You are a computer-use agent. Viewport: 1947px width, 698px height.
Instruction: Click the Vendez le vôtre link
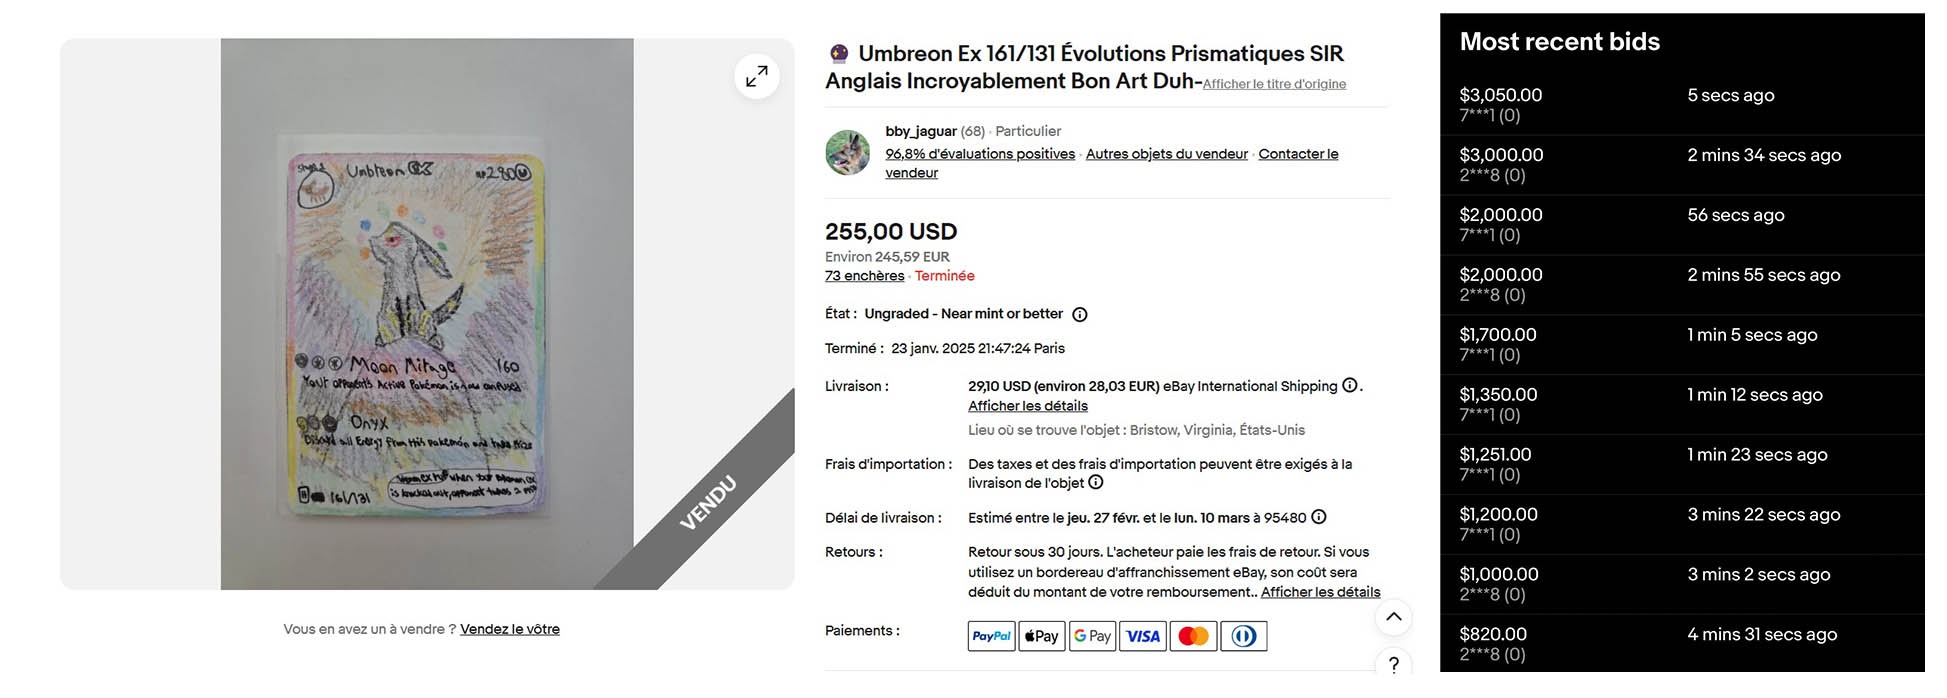tap(510, 629)
